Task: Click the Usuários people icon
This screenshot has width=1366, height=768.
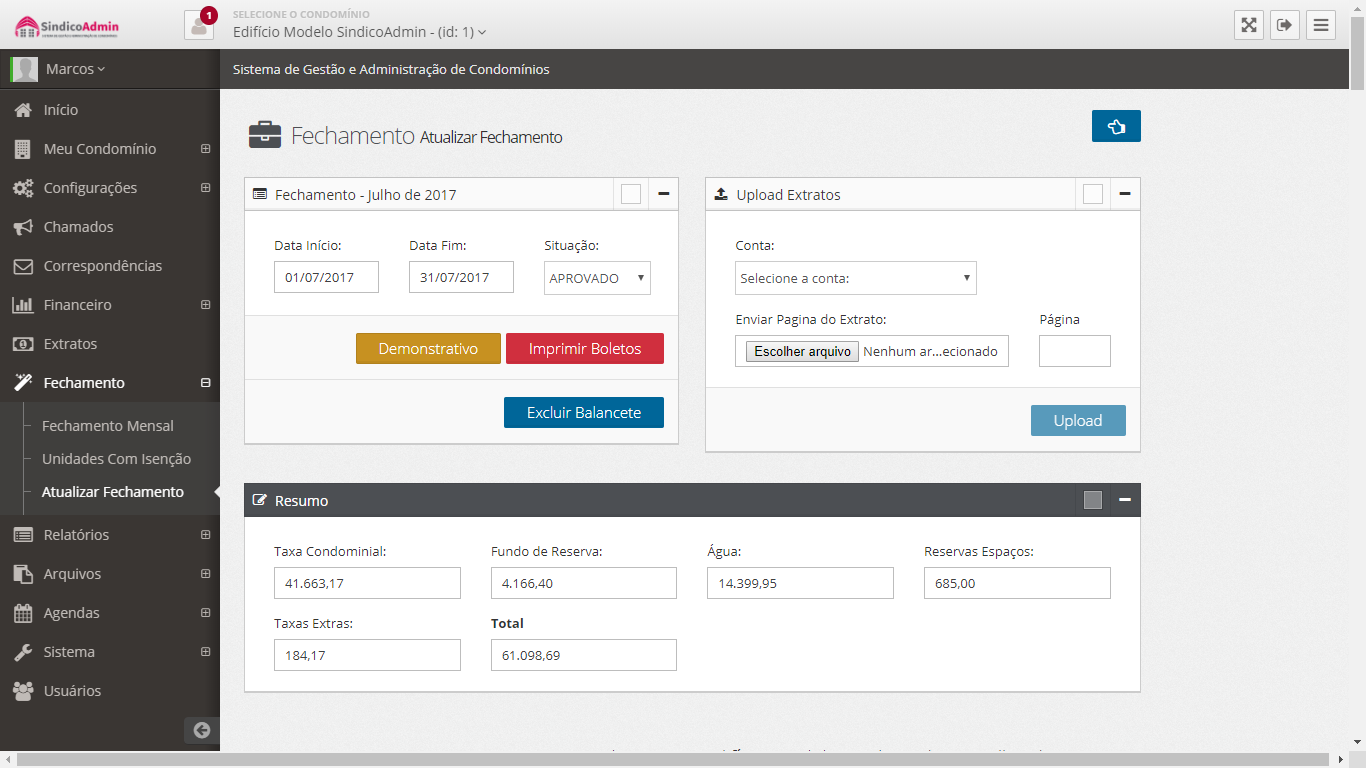Action: click(23, 691)
